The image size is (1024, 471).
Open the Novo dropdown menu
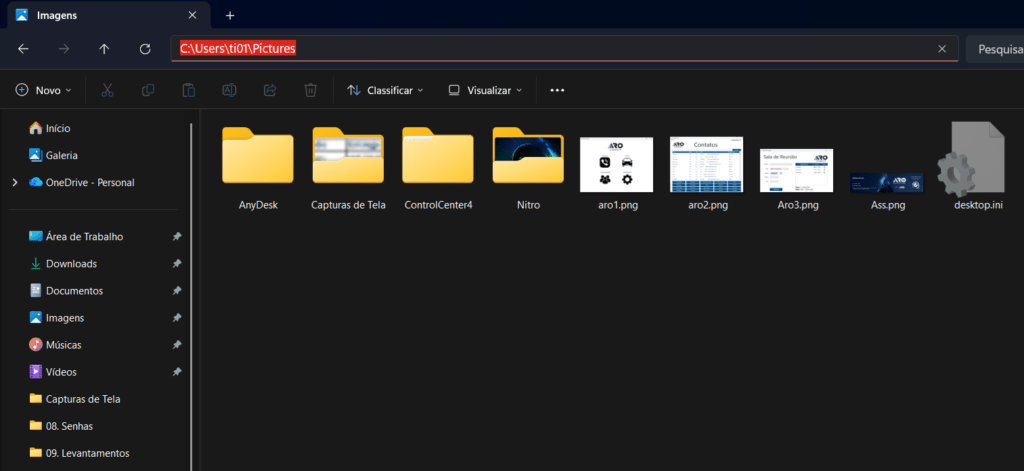(44, 90)
